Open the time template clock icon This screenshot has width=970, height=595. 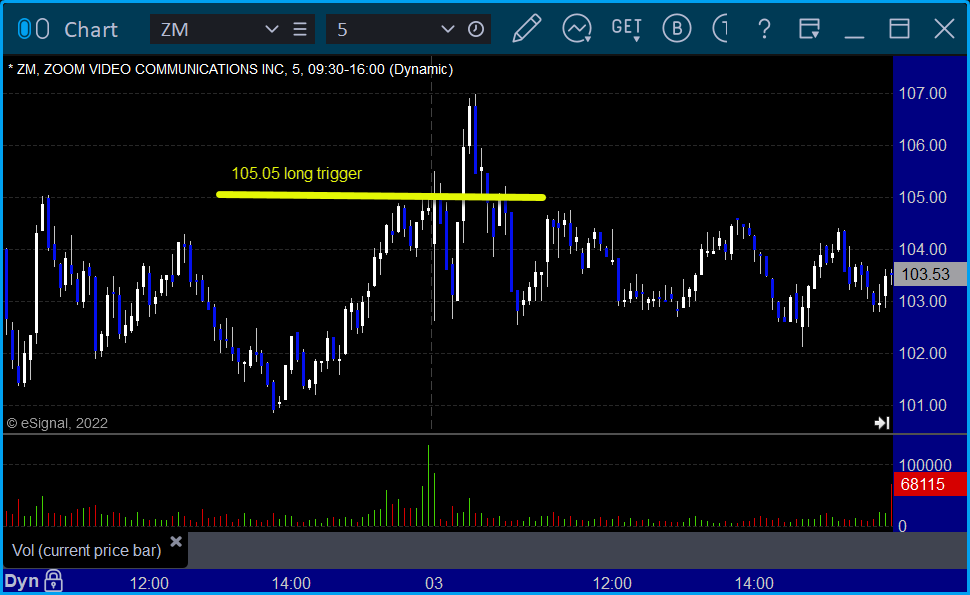pyautogui.click(x=476, y=29)
